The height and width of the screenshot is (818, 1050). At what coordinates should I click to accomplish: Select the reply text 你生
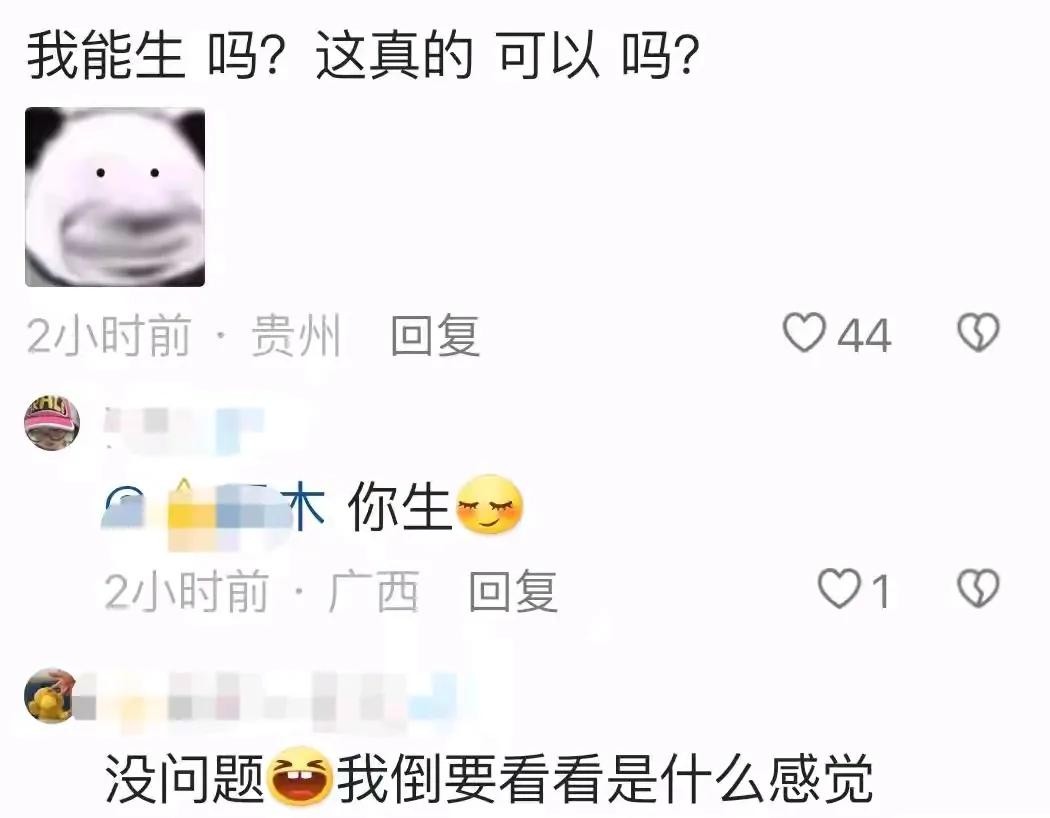pos(400,507)
